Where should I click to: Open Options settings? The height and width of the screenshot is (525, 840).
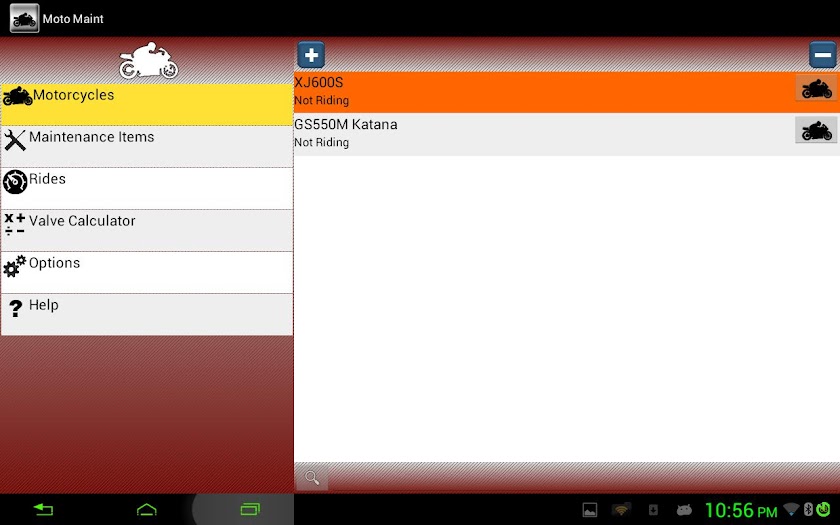(147, 272)
